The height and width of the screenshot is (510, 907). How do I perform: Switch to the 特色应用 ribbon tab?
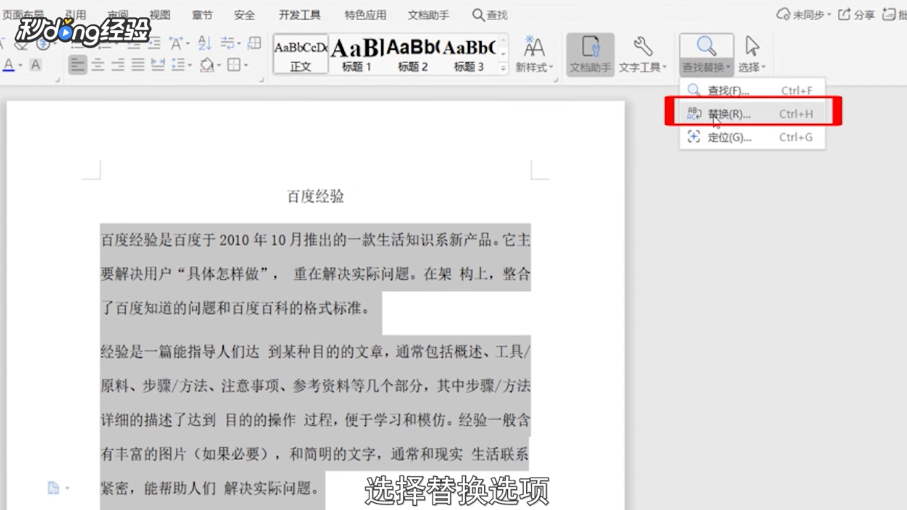(x=365, y=15)
